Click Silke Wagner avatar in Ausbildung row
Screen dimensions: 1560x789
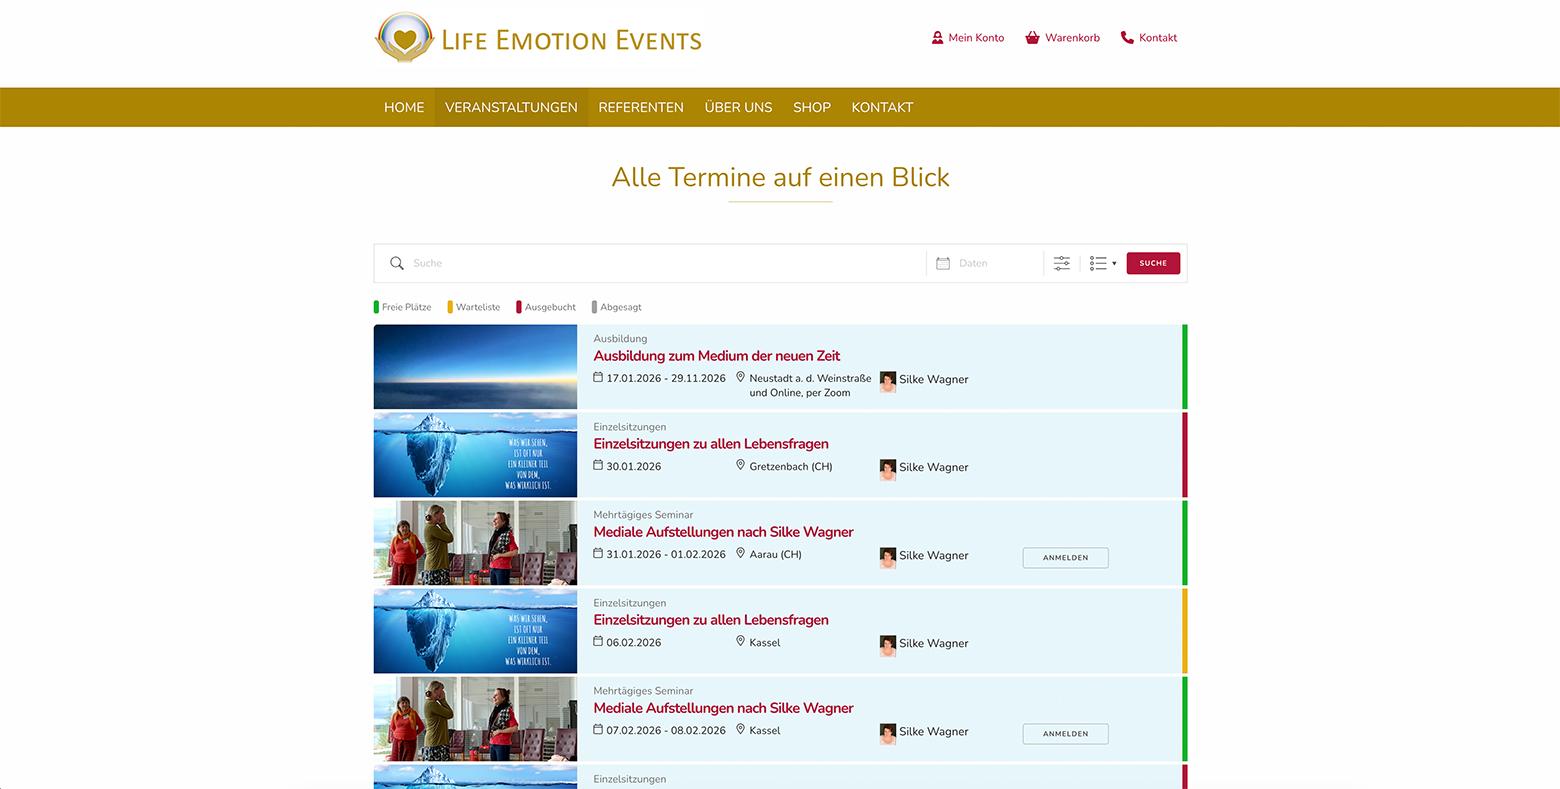[887, 380]
